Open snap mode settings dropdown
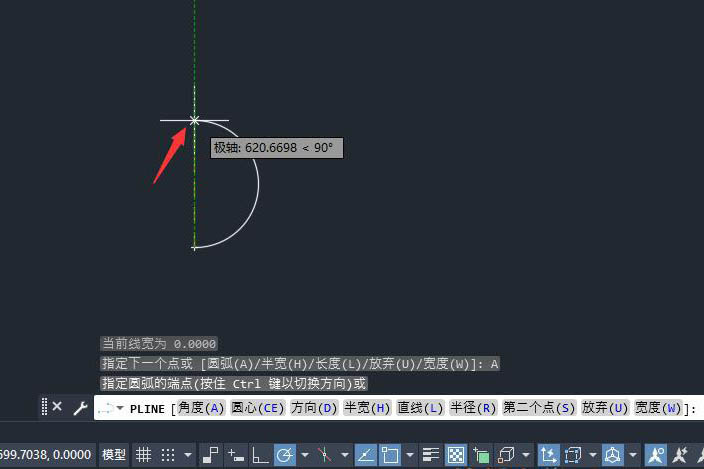 188,455
